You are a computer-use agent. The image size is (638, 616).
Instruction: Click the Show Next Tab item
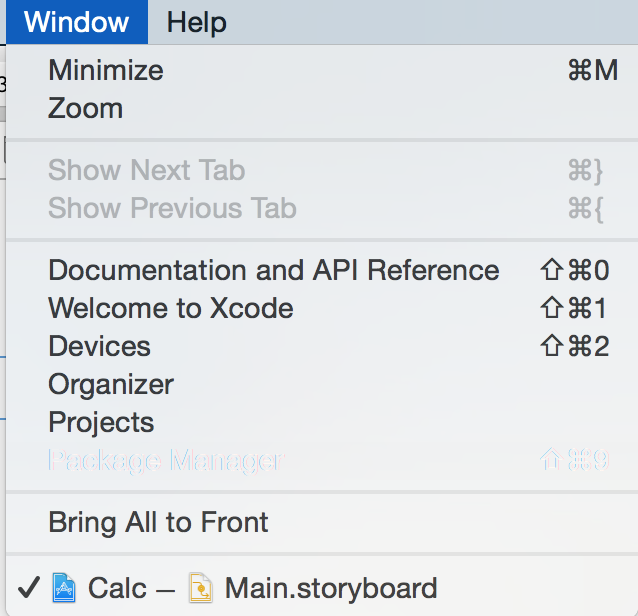click(146, 170)
